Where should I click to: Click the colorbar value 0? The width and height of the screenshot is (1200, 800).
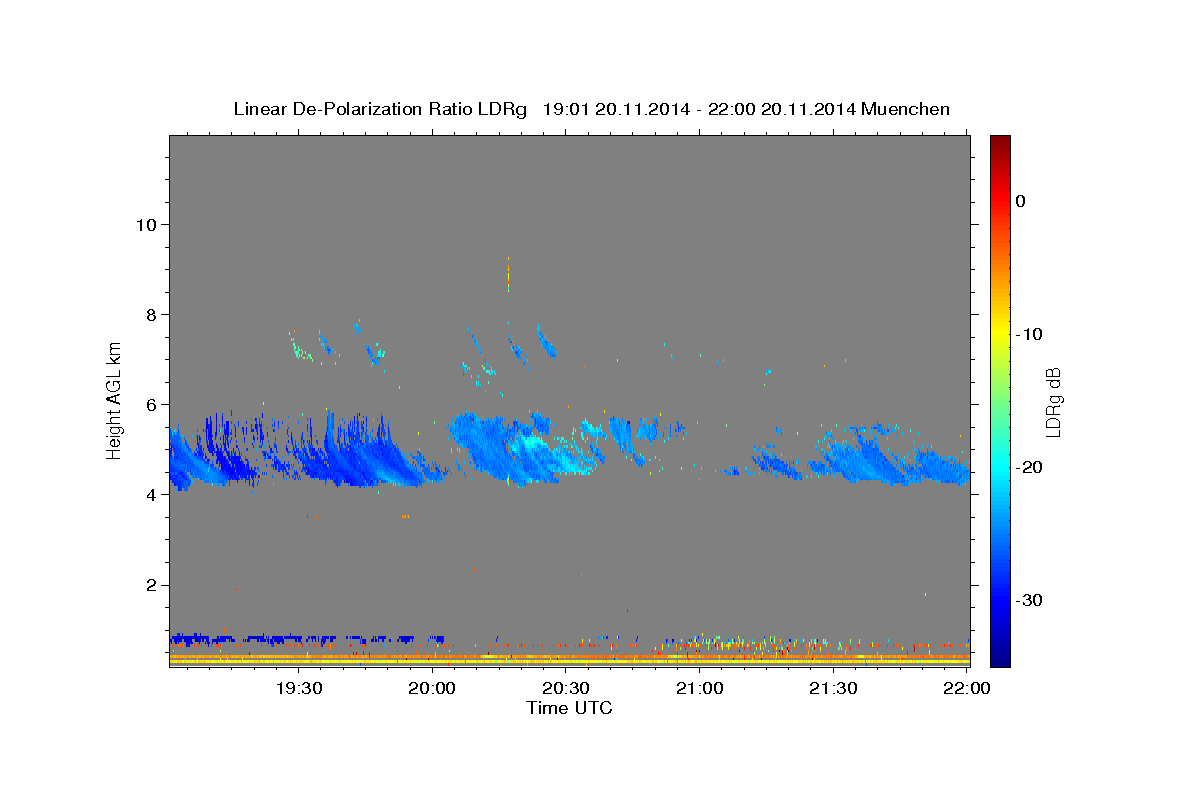[x=1021, y=201]
